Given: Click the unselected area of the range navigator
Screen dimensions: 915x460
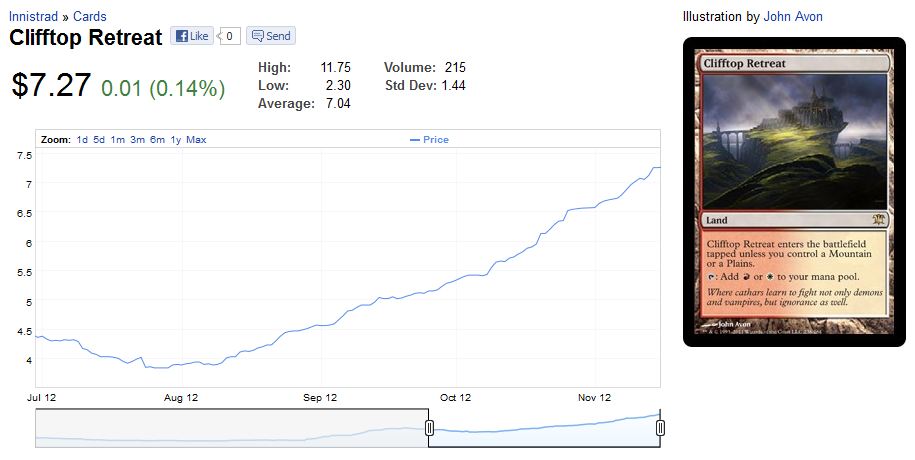Looking at the screenshot, I should (x=230, y=428).
